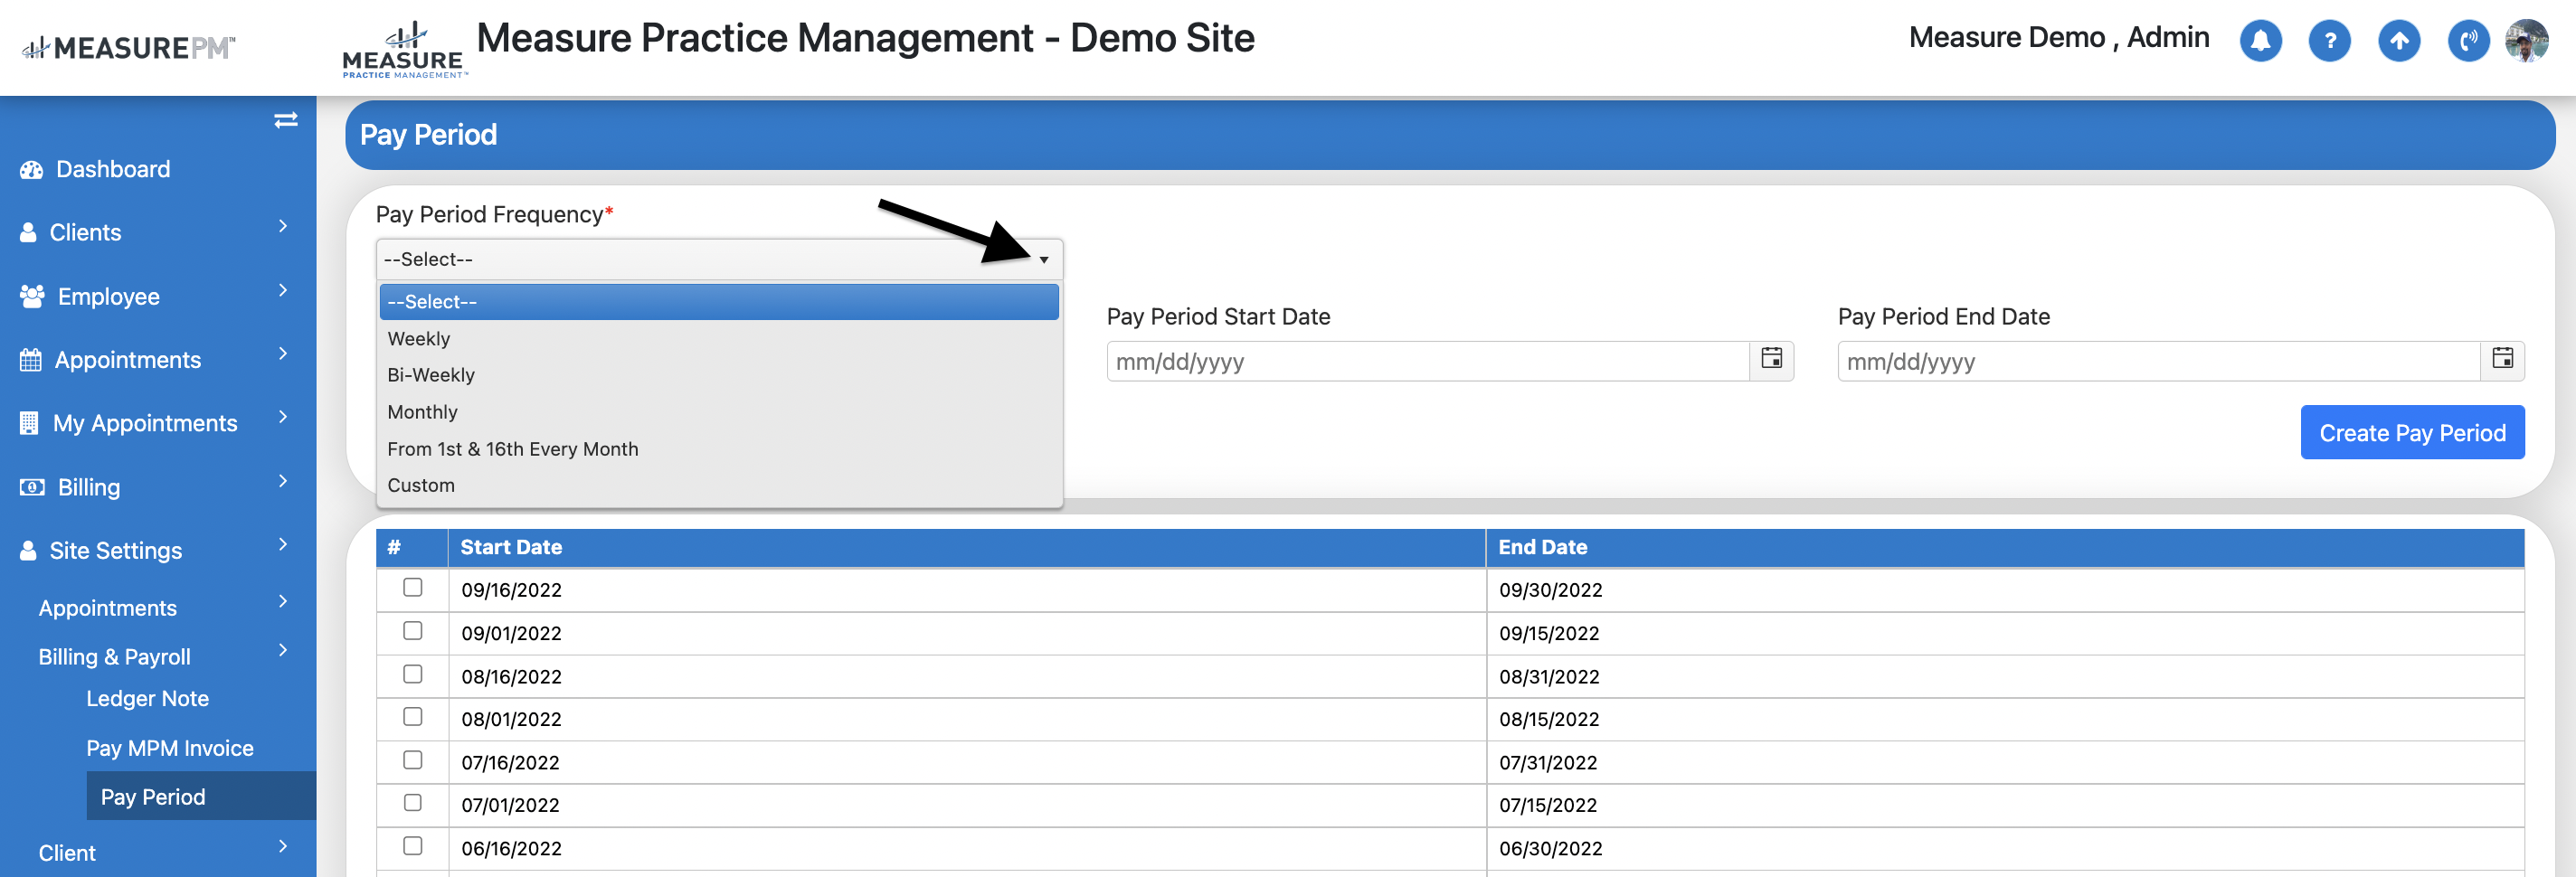Open the admin profile avatar
This screenshot has height=877, width=2576.
coord(2527,41)
